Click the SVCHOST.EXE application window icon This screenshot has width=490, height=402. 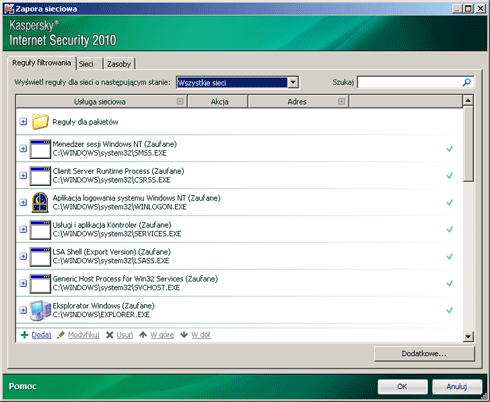pyautogui.click(x=40, y=284)
